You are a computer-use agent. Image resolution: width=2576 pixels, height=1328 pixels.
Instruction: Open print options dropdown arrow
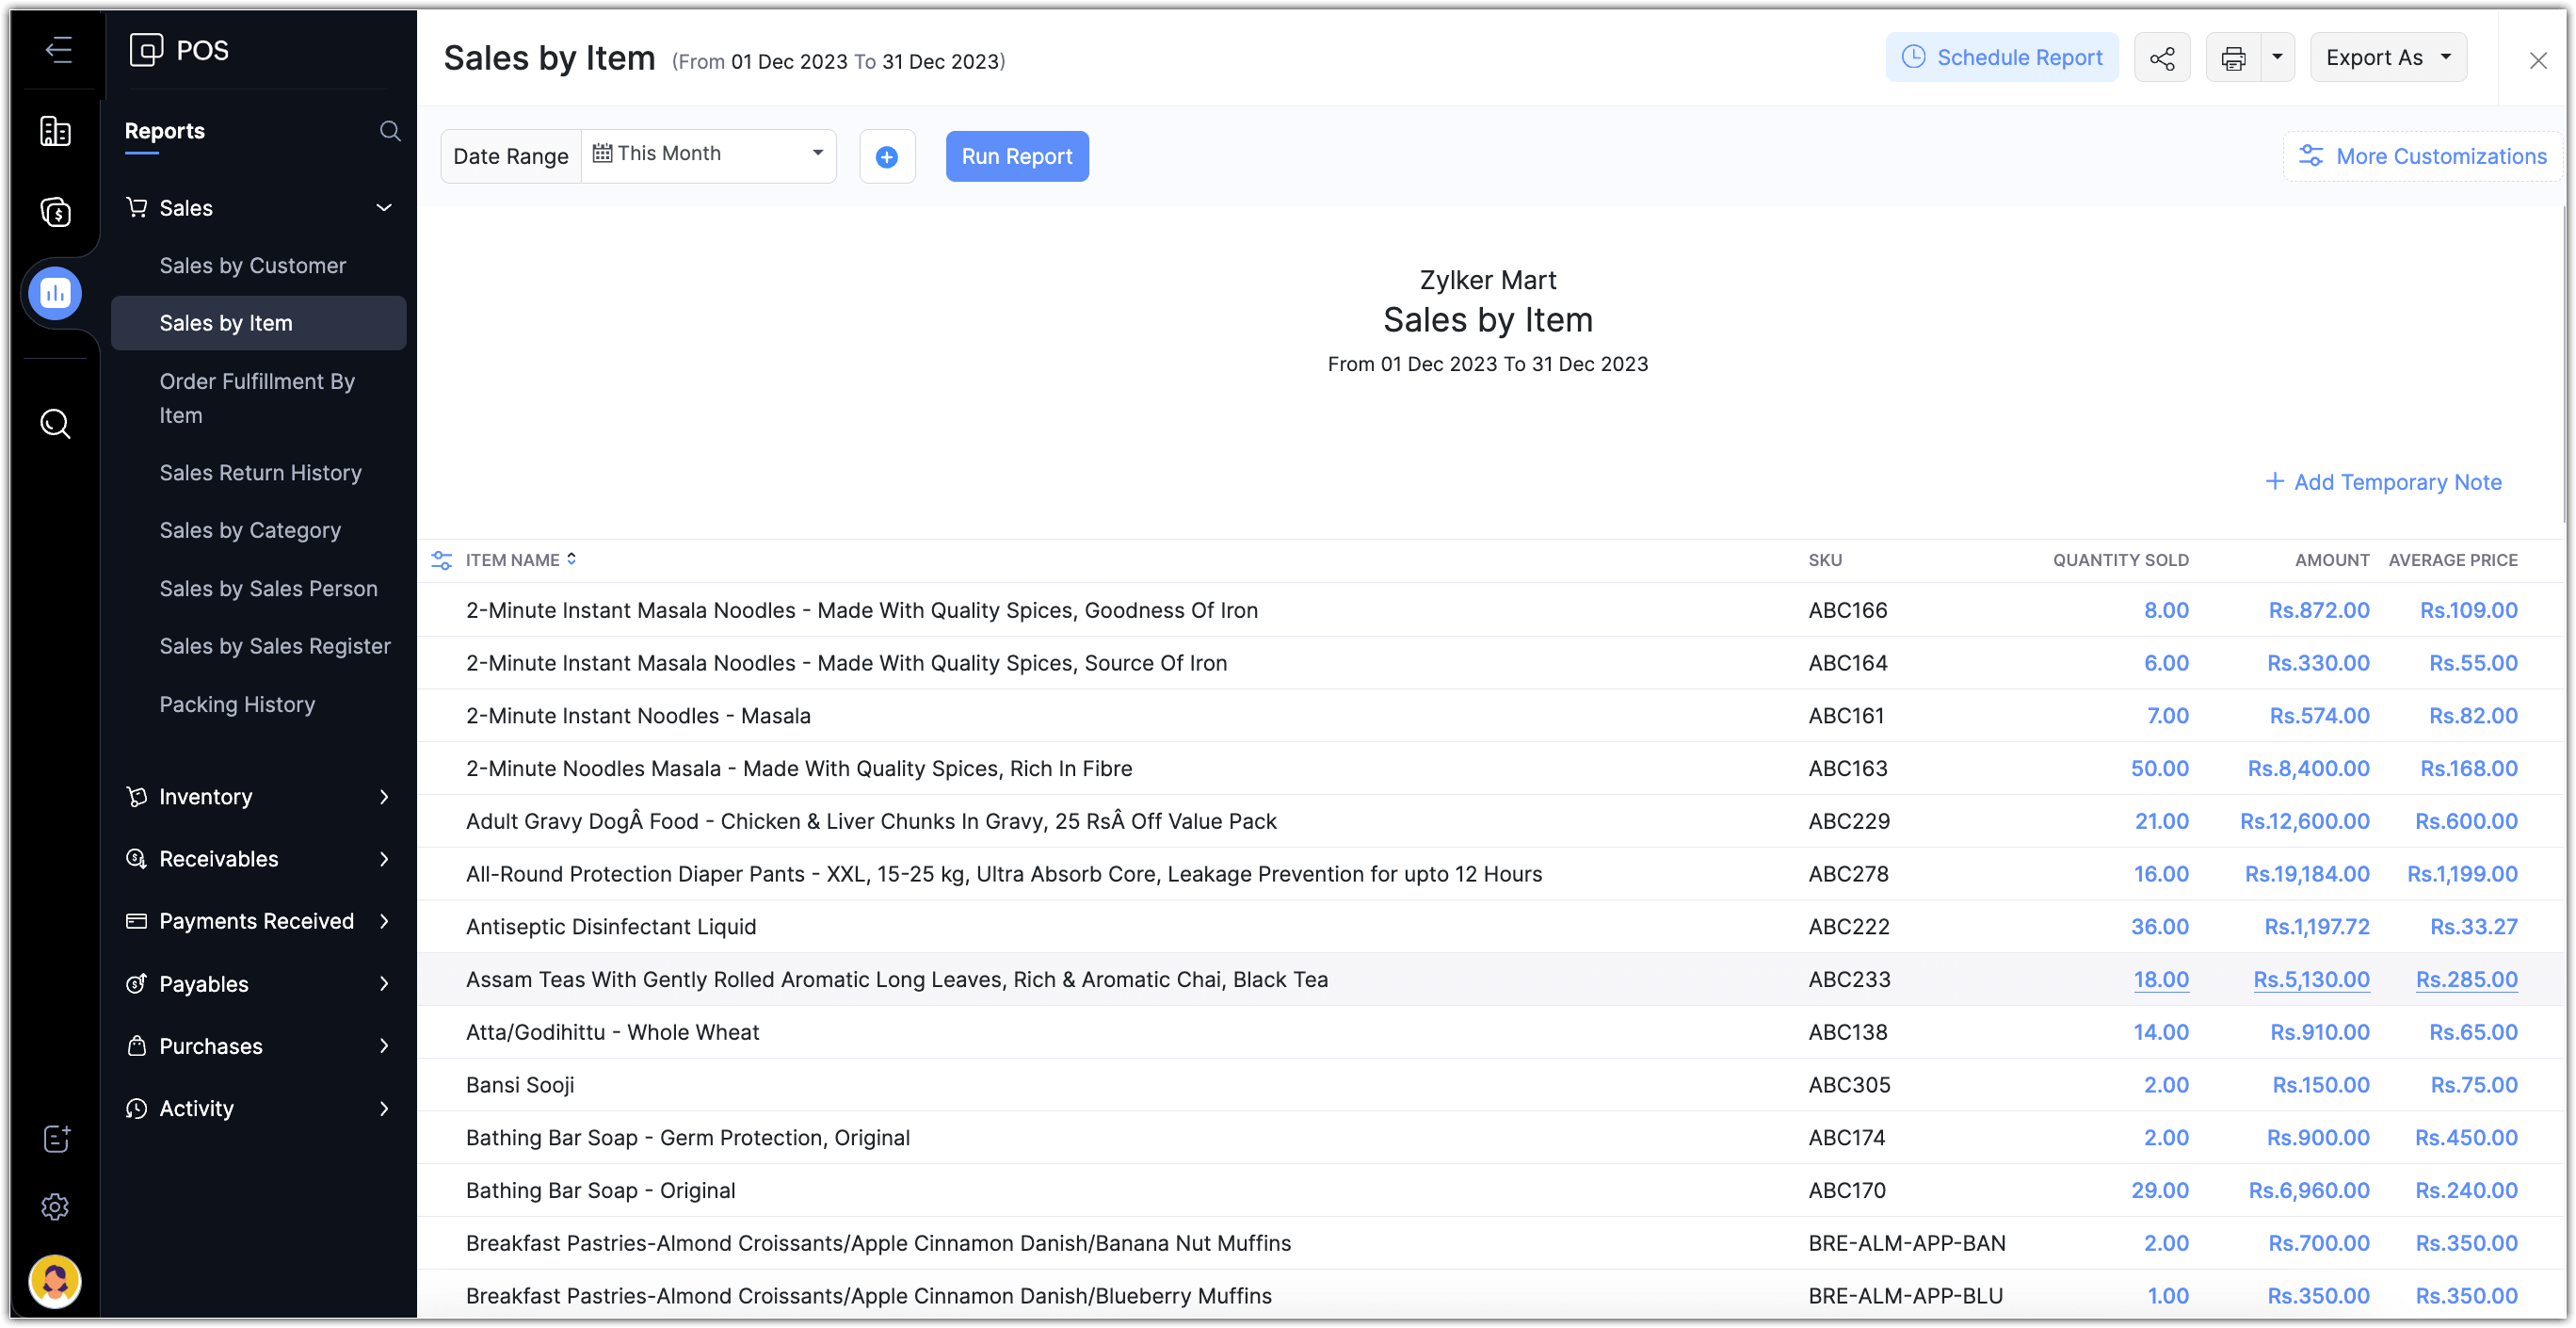2277,58
